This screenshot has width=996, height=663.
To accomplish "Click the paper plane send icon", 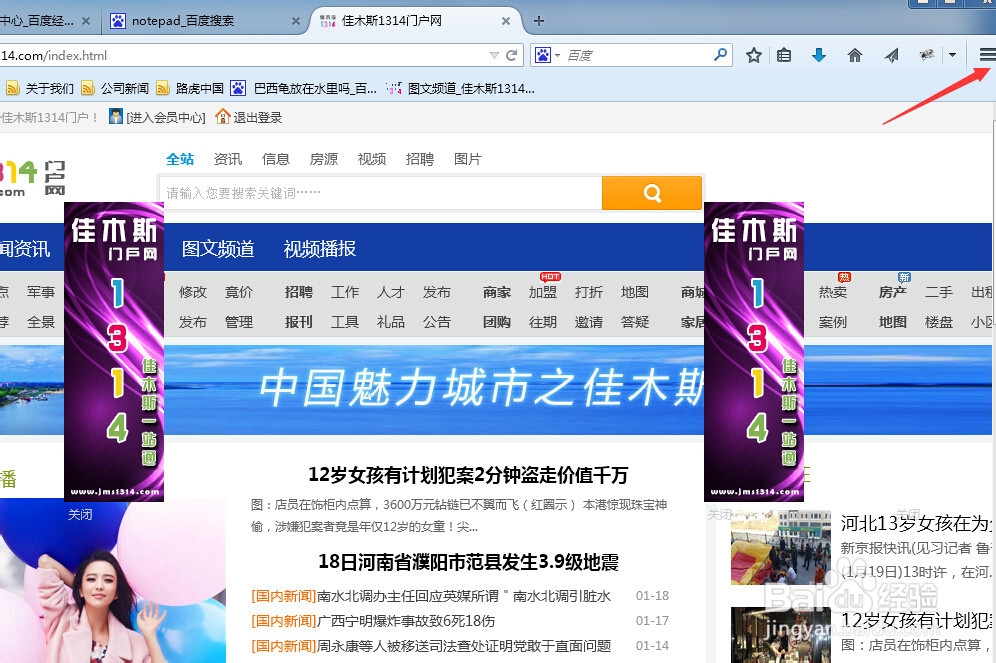I will click(x=891, y=55).
